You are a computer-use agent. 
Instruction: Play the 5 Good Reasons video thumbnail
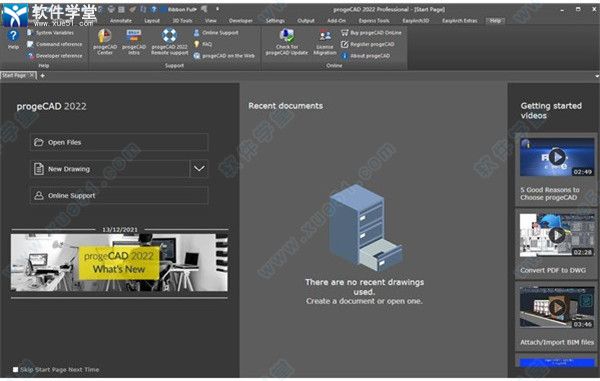pos(557,157)
